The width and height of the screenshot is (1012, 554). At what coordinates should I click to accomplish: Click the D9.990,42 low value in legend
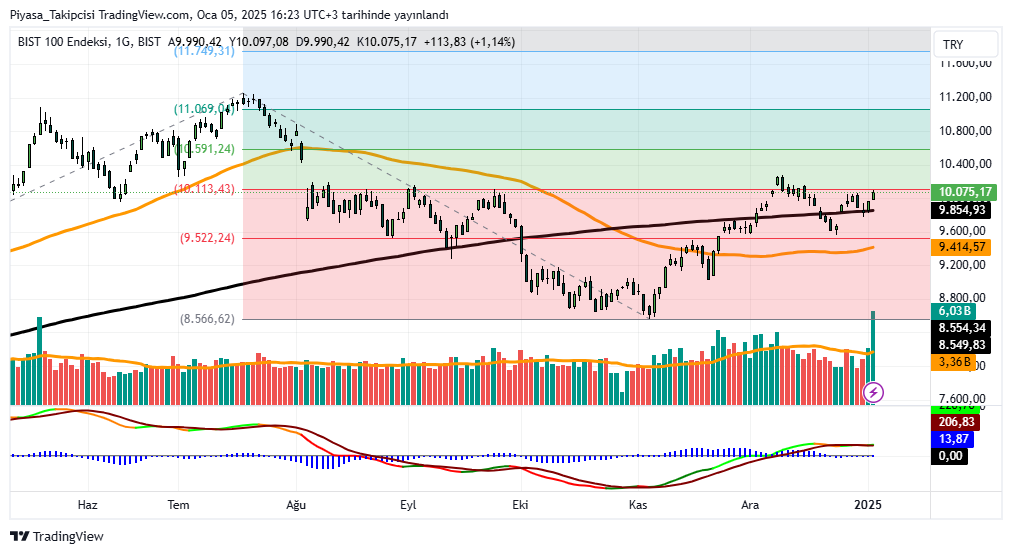[323, 42]
